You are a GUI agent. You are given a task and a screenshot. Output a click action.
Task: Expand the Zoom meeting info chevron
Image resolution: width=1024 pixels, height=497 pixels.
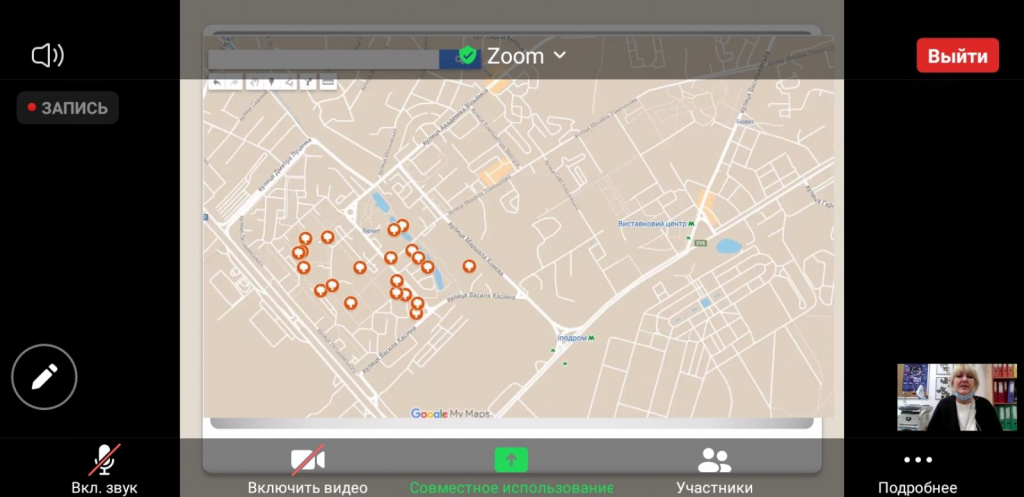click(559, 56)
